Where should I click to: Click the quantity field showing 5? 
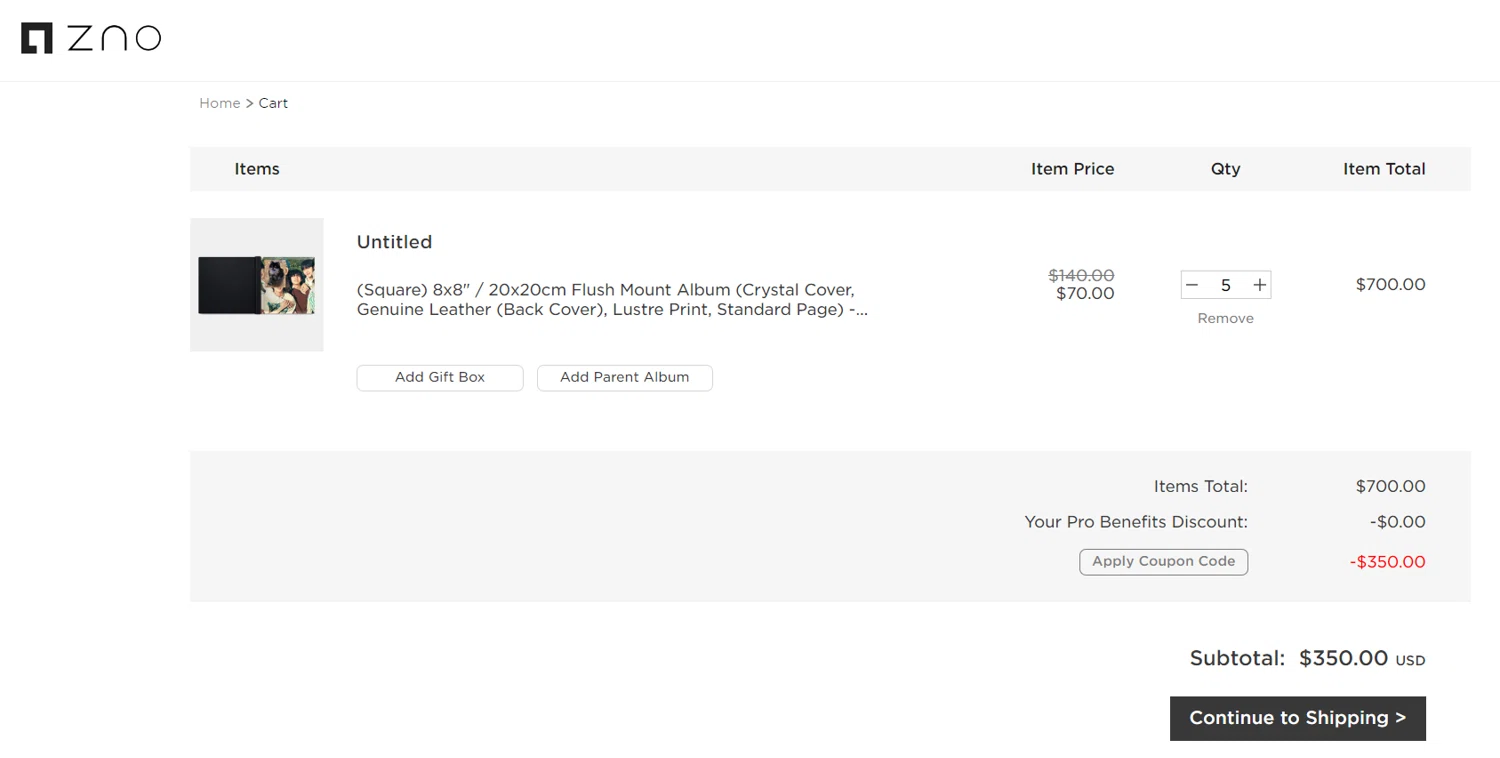click(x=1225, y=285)
